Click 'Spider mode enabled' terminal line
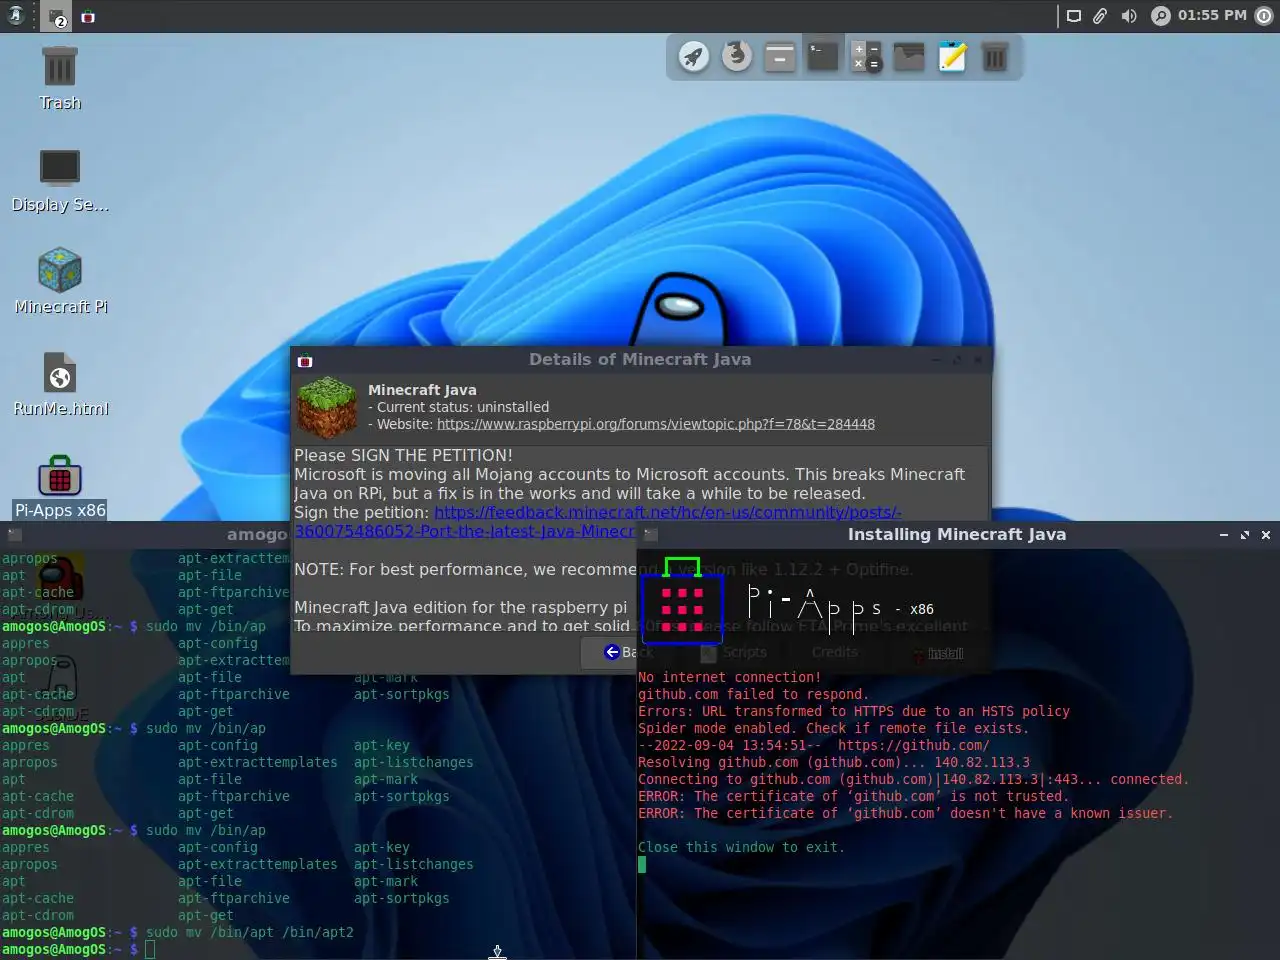This screenshot has height=960, width=1280. pyautogui.click(x=833, y=728)
